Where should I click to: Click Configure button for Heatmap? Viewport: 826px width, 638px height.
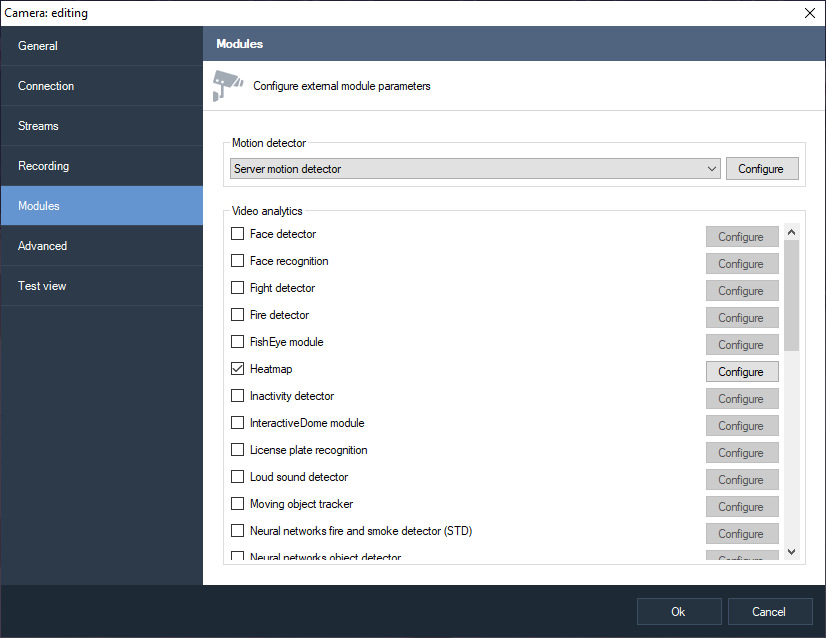[741, 372]
